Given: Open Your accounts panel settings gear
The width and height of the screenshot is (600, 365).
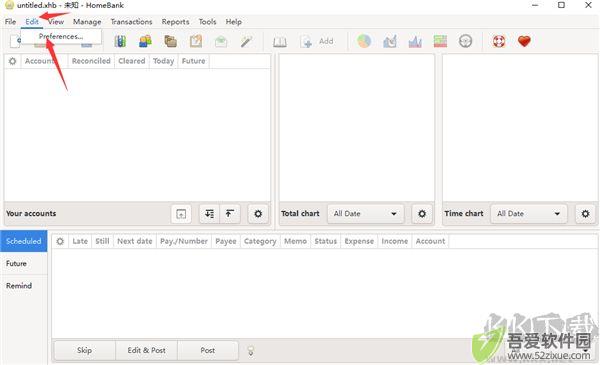Looking at the screenshot, I should coord(258,213).
